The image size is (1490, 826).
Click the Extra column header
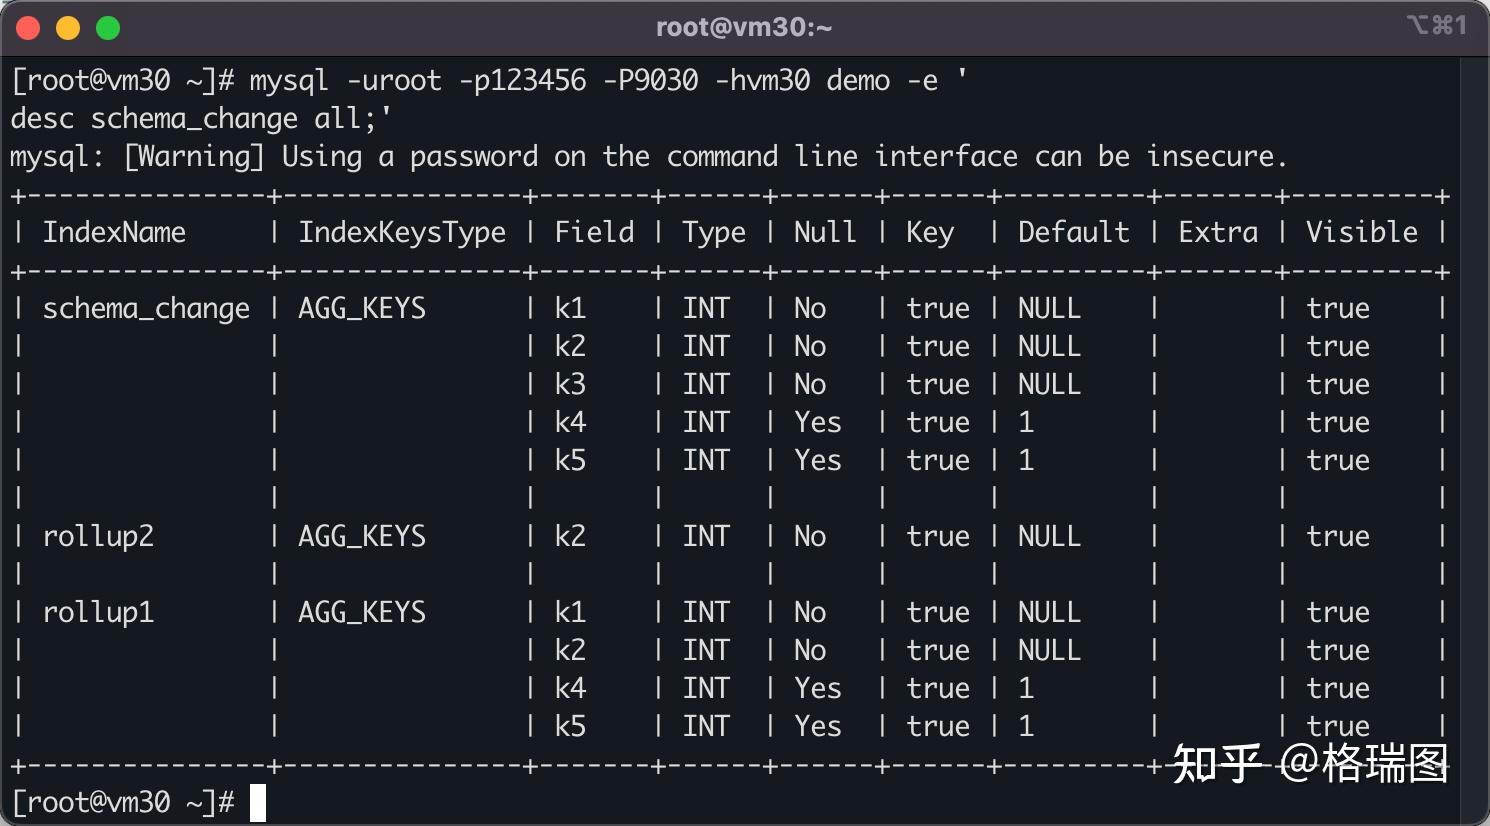[1218, 233]
